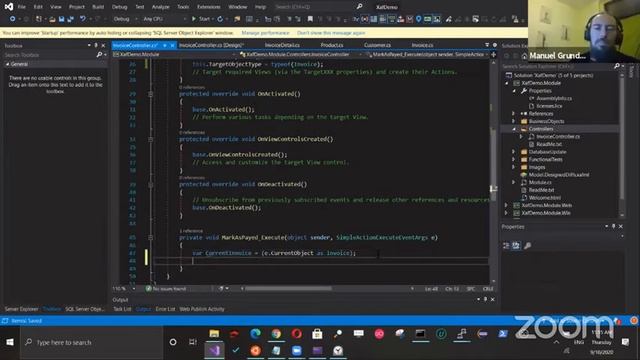Switch to the Task List tab
Screen dimensions: 640x360
point(122,309)
